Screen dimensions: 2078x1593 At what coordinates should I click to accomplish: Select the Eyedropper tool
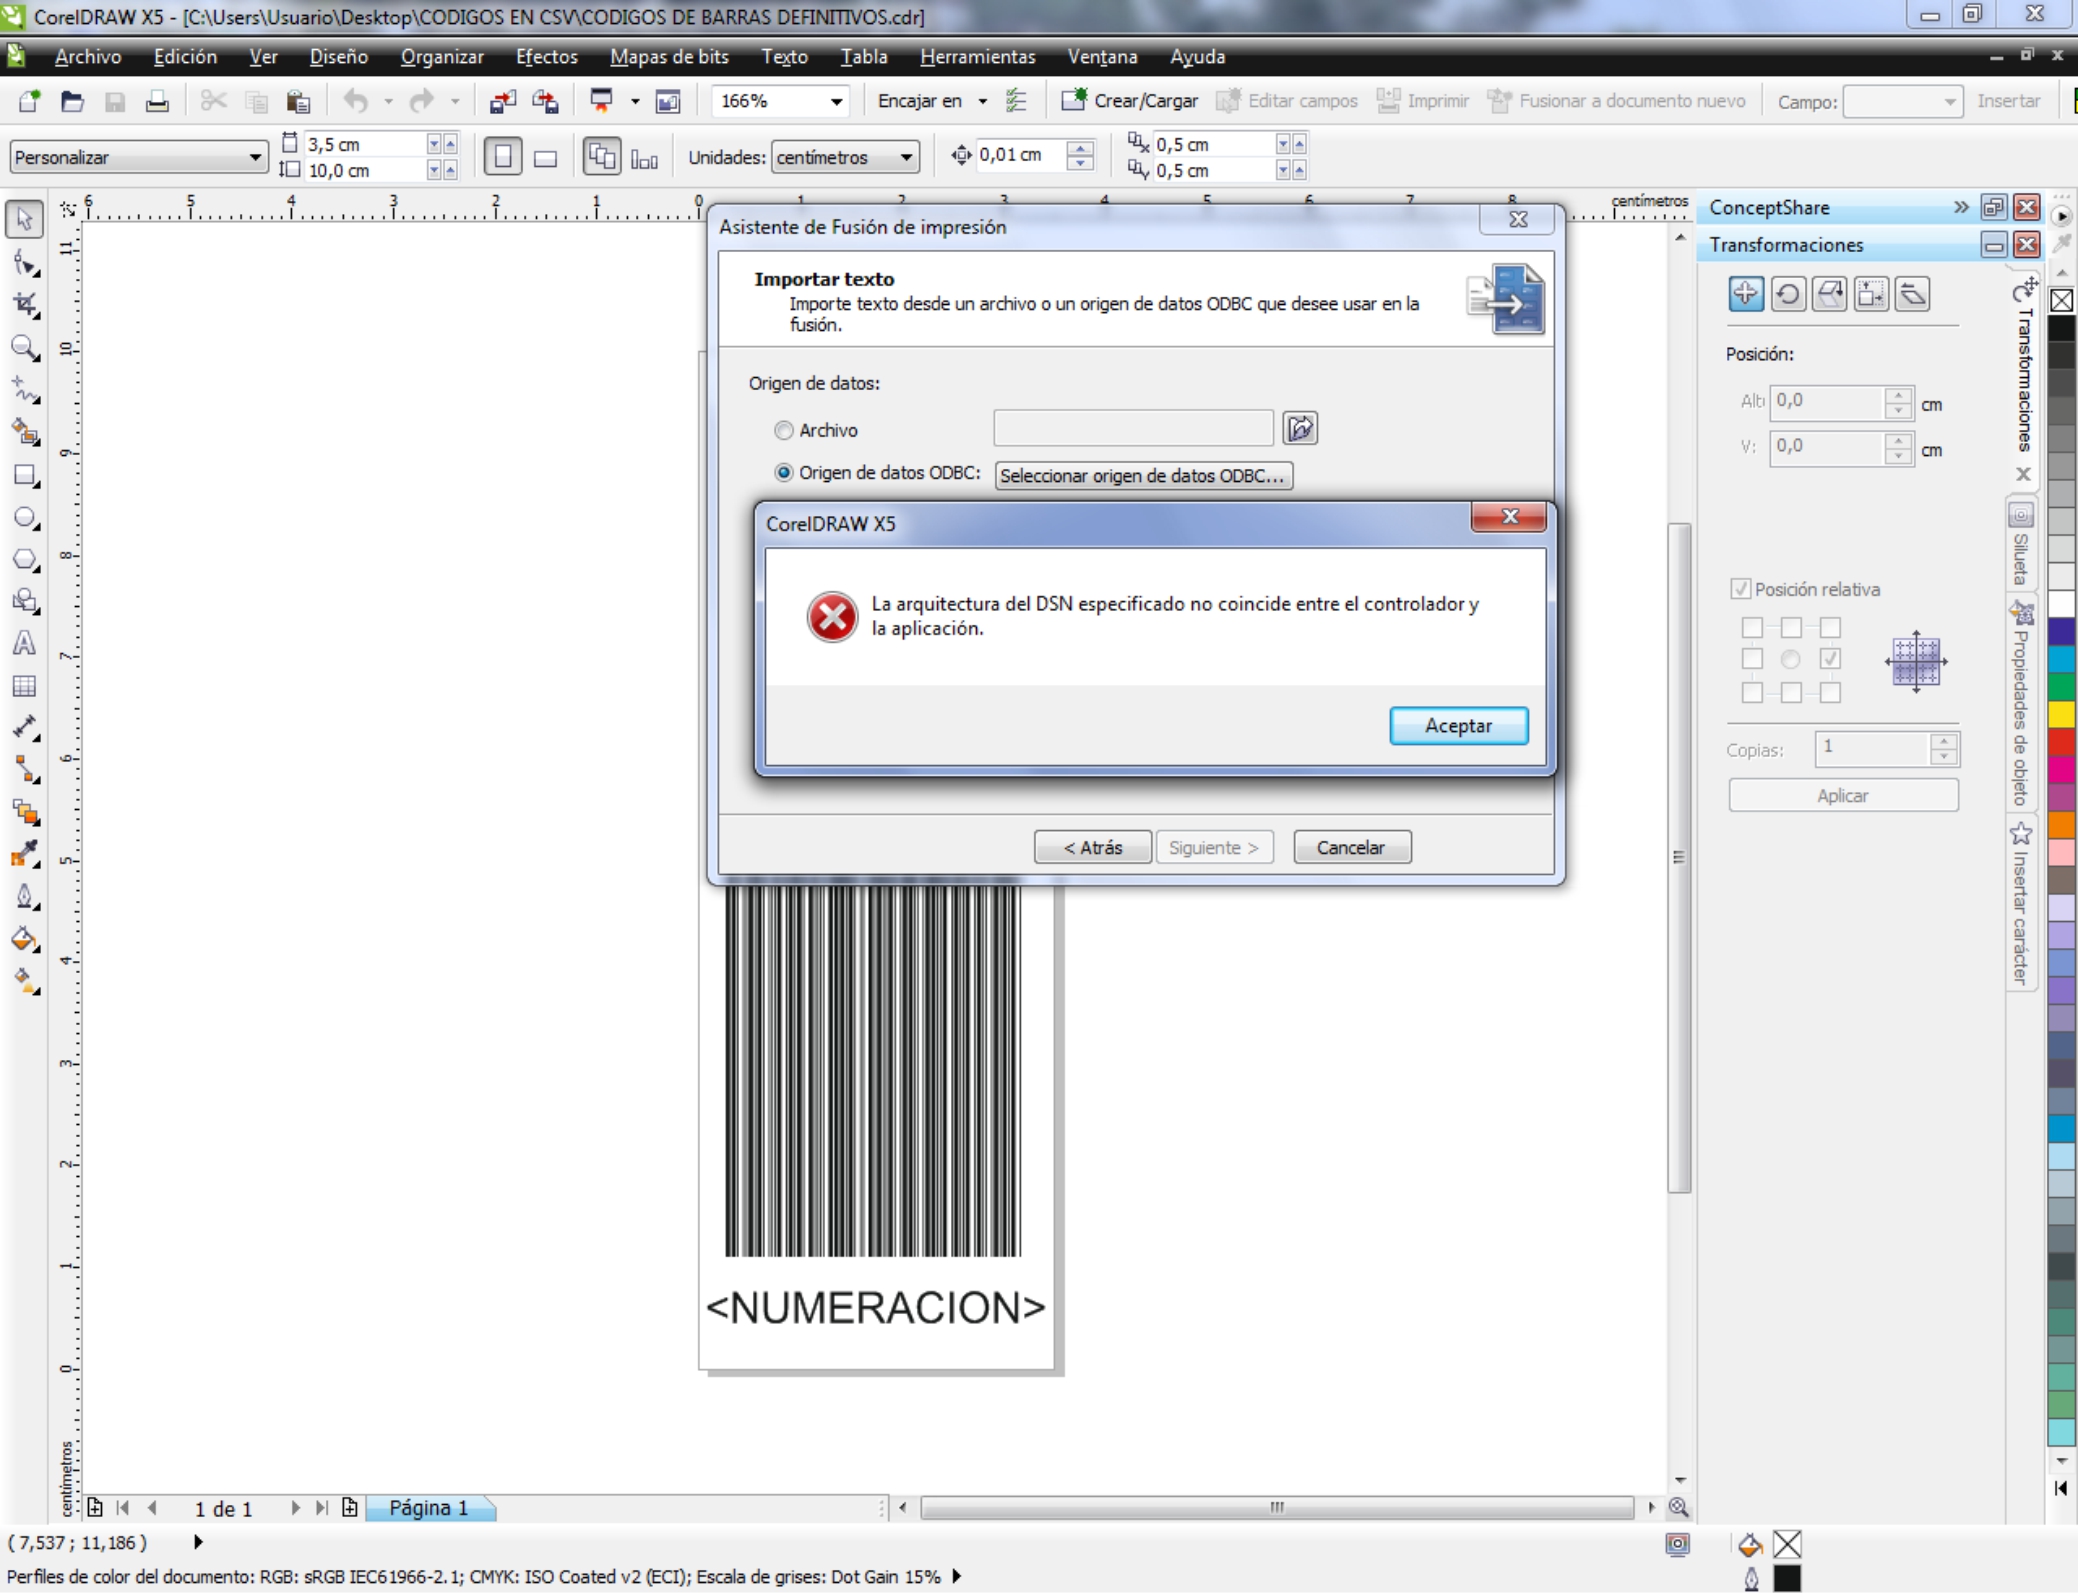click(25, 854)
